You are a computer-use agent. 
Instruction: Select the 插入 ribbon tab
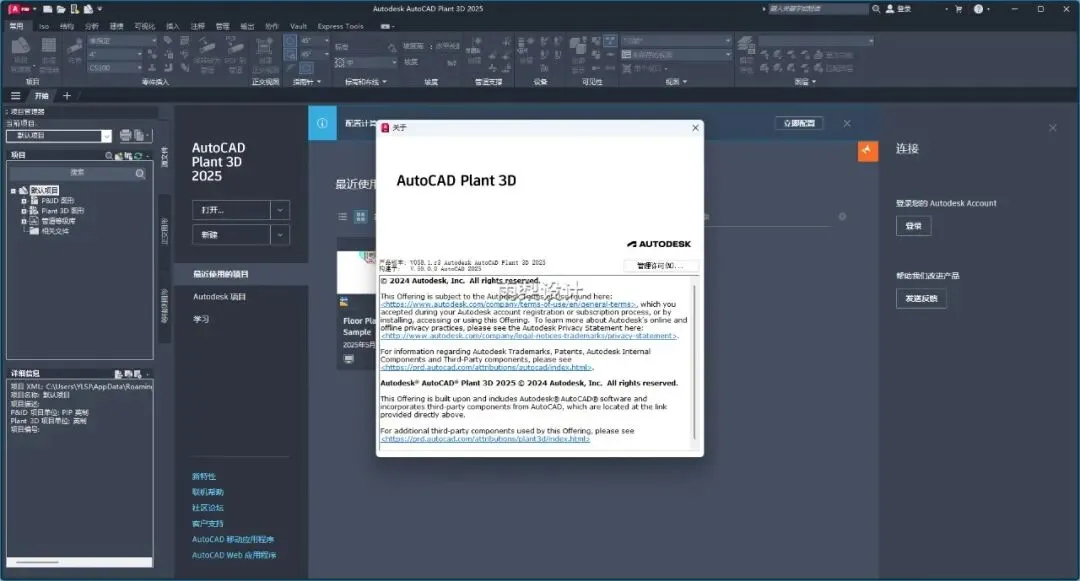click(x=172, y=26)
